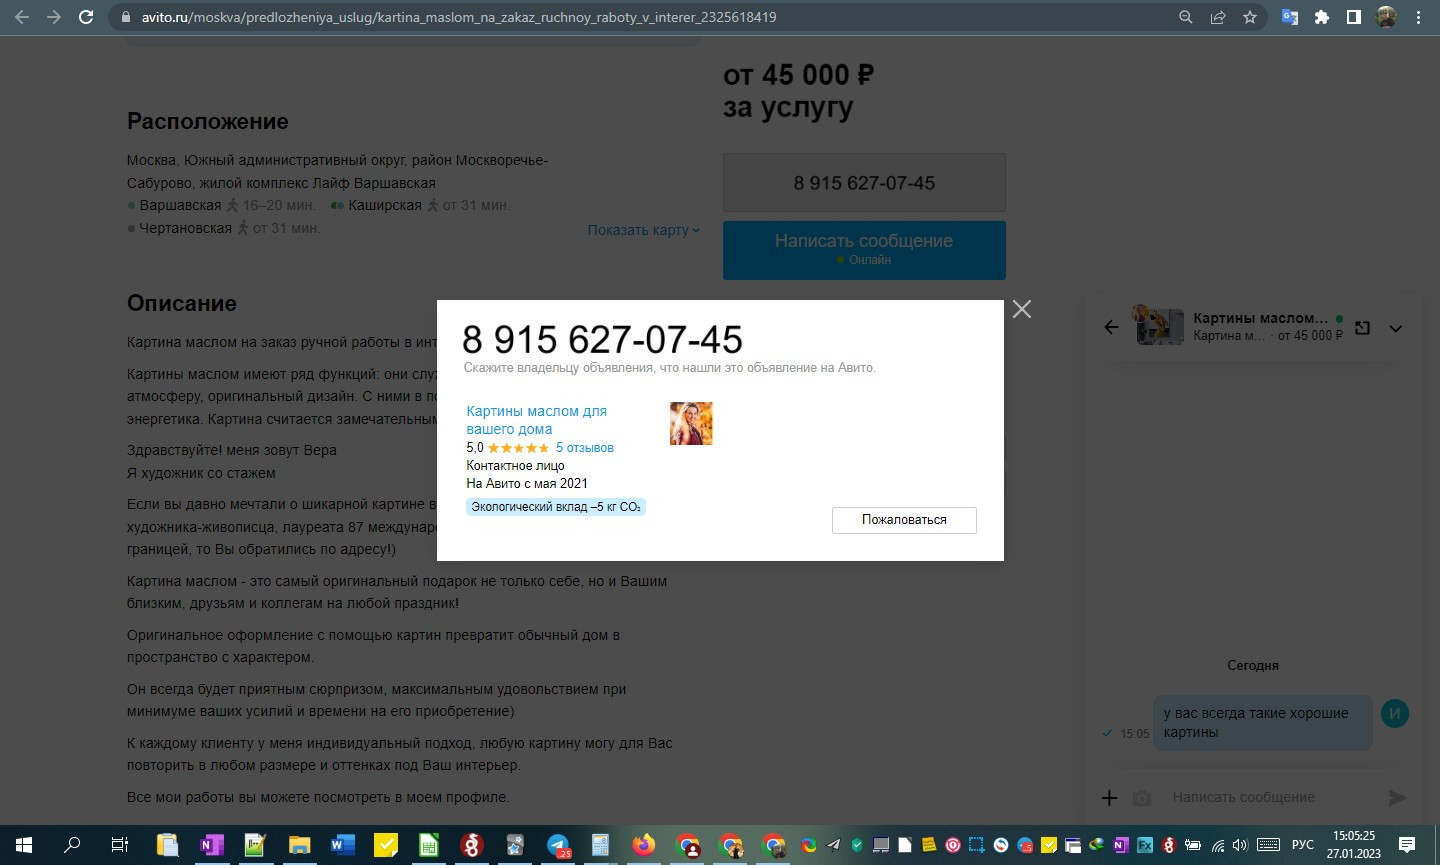Open Firefox from the taskbar
Image resolution: width=1440 pixels, height=865 pixels.
pyautogui.click(x=644, y=845)
